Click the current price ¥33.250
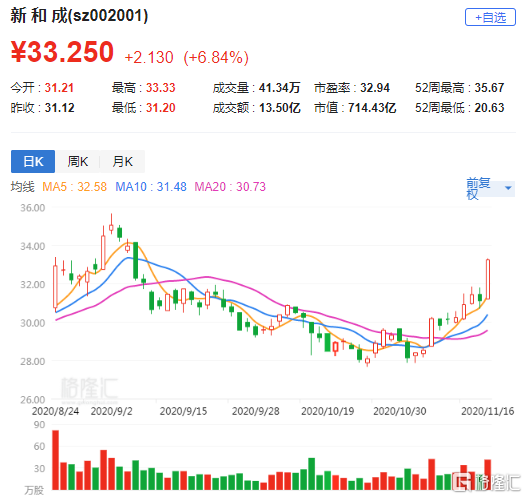This screenshot has width=527, height=499. [x=63, y=52]
